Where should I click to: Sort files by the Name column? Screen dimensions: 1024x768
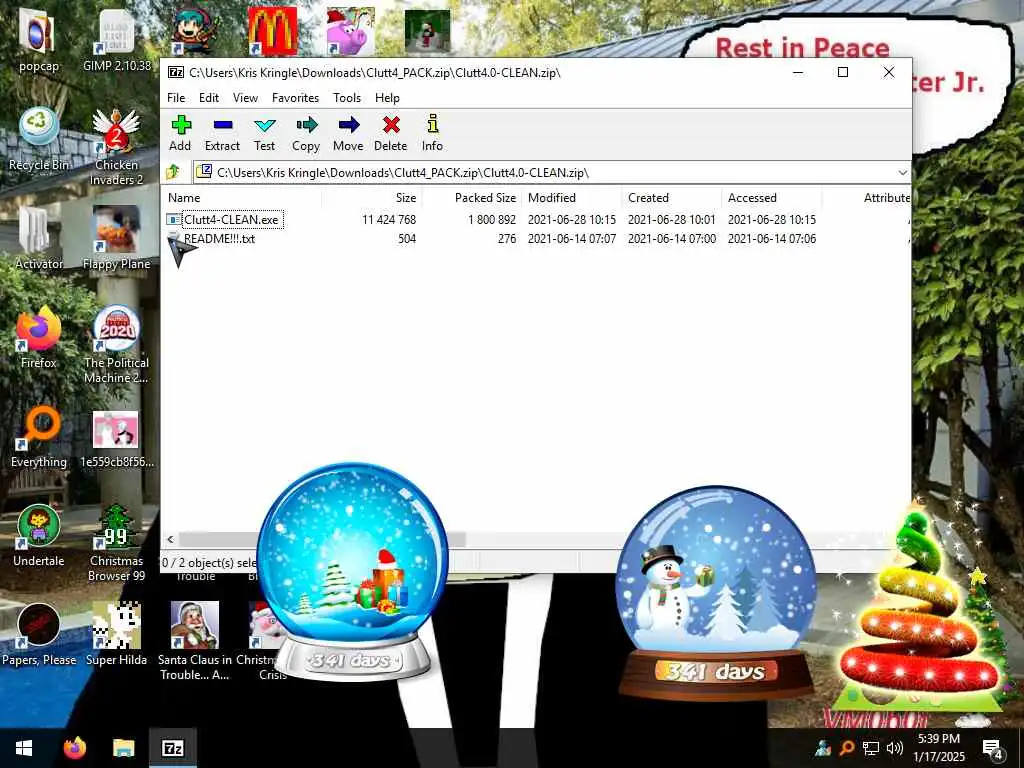click(x=242, y=198)
